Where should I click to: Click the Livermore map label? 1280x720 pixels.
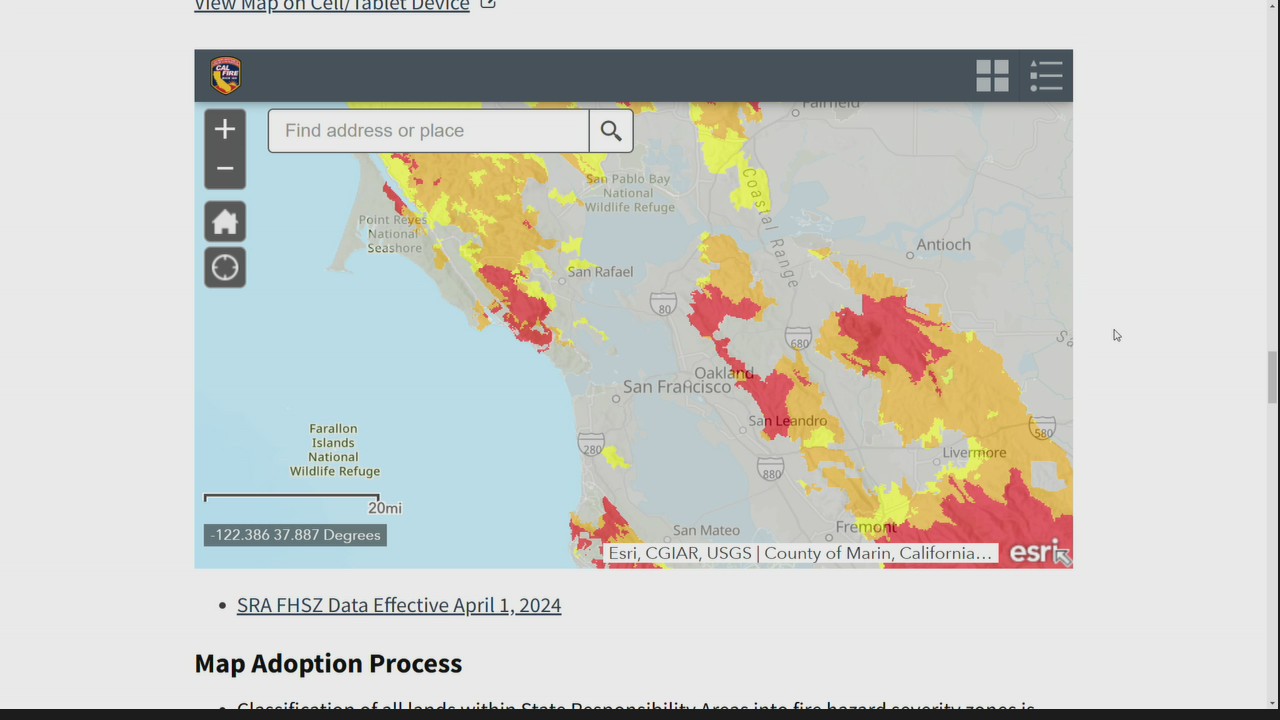pos(974,453)
